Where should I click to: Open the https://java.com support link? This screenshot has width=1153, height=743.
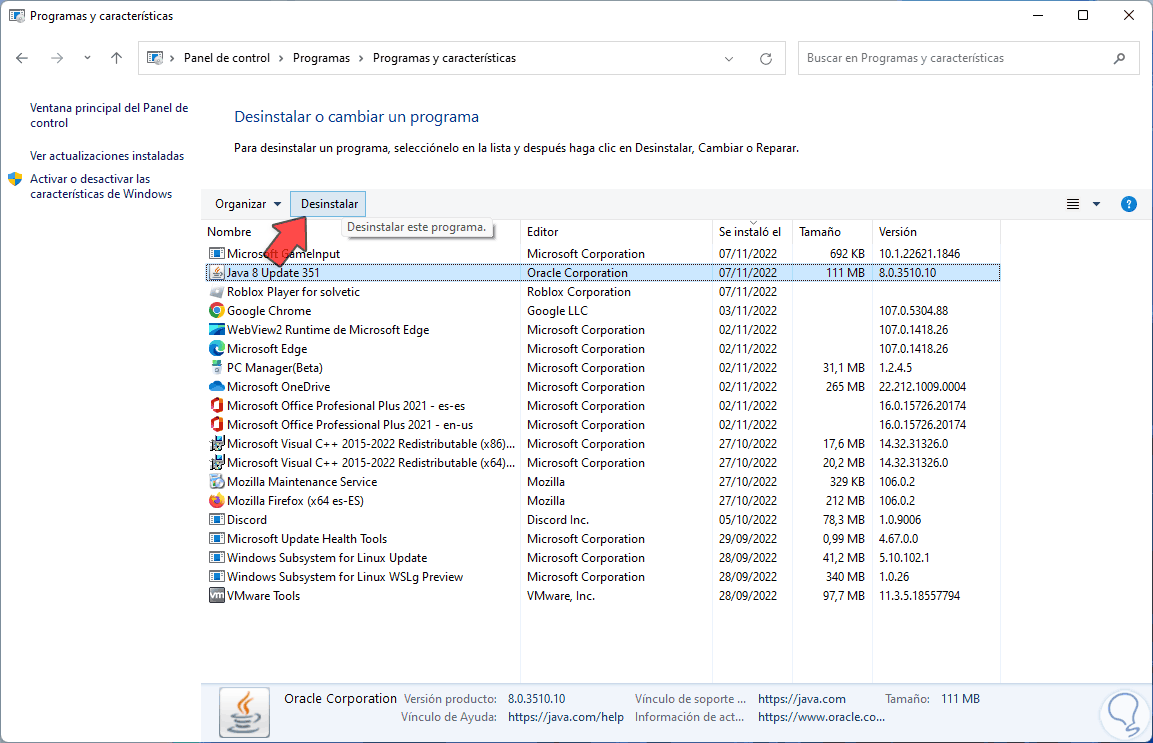pos(802,699)
